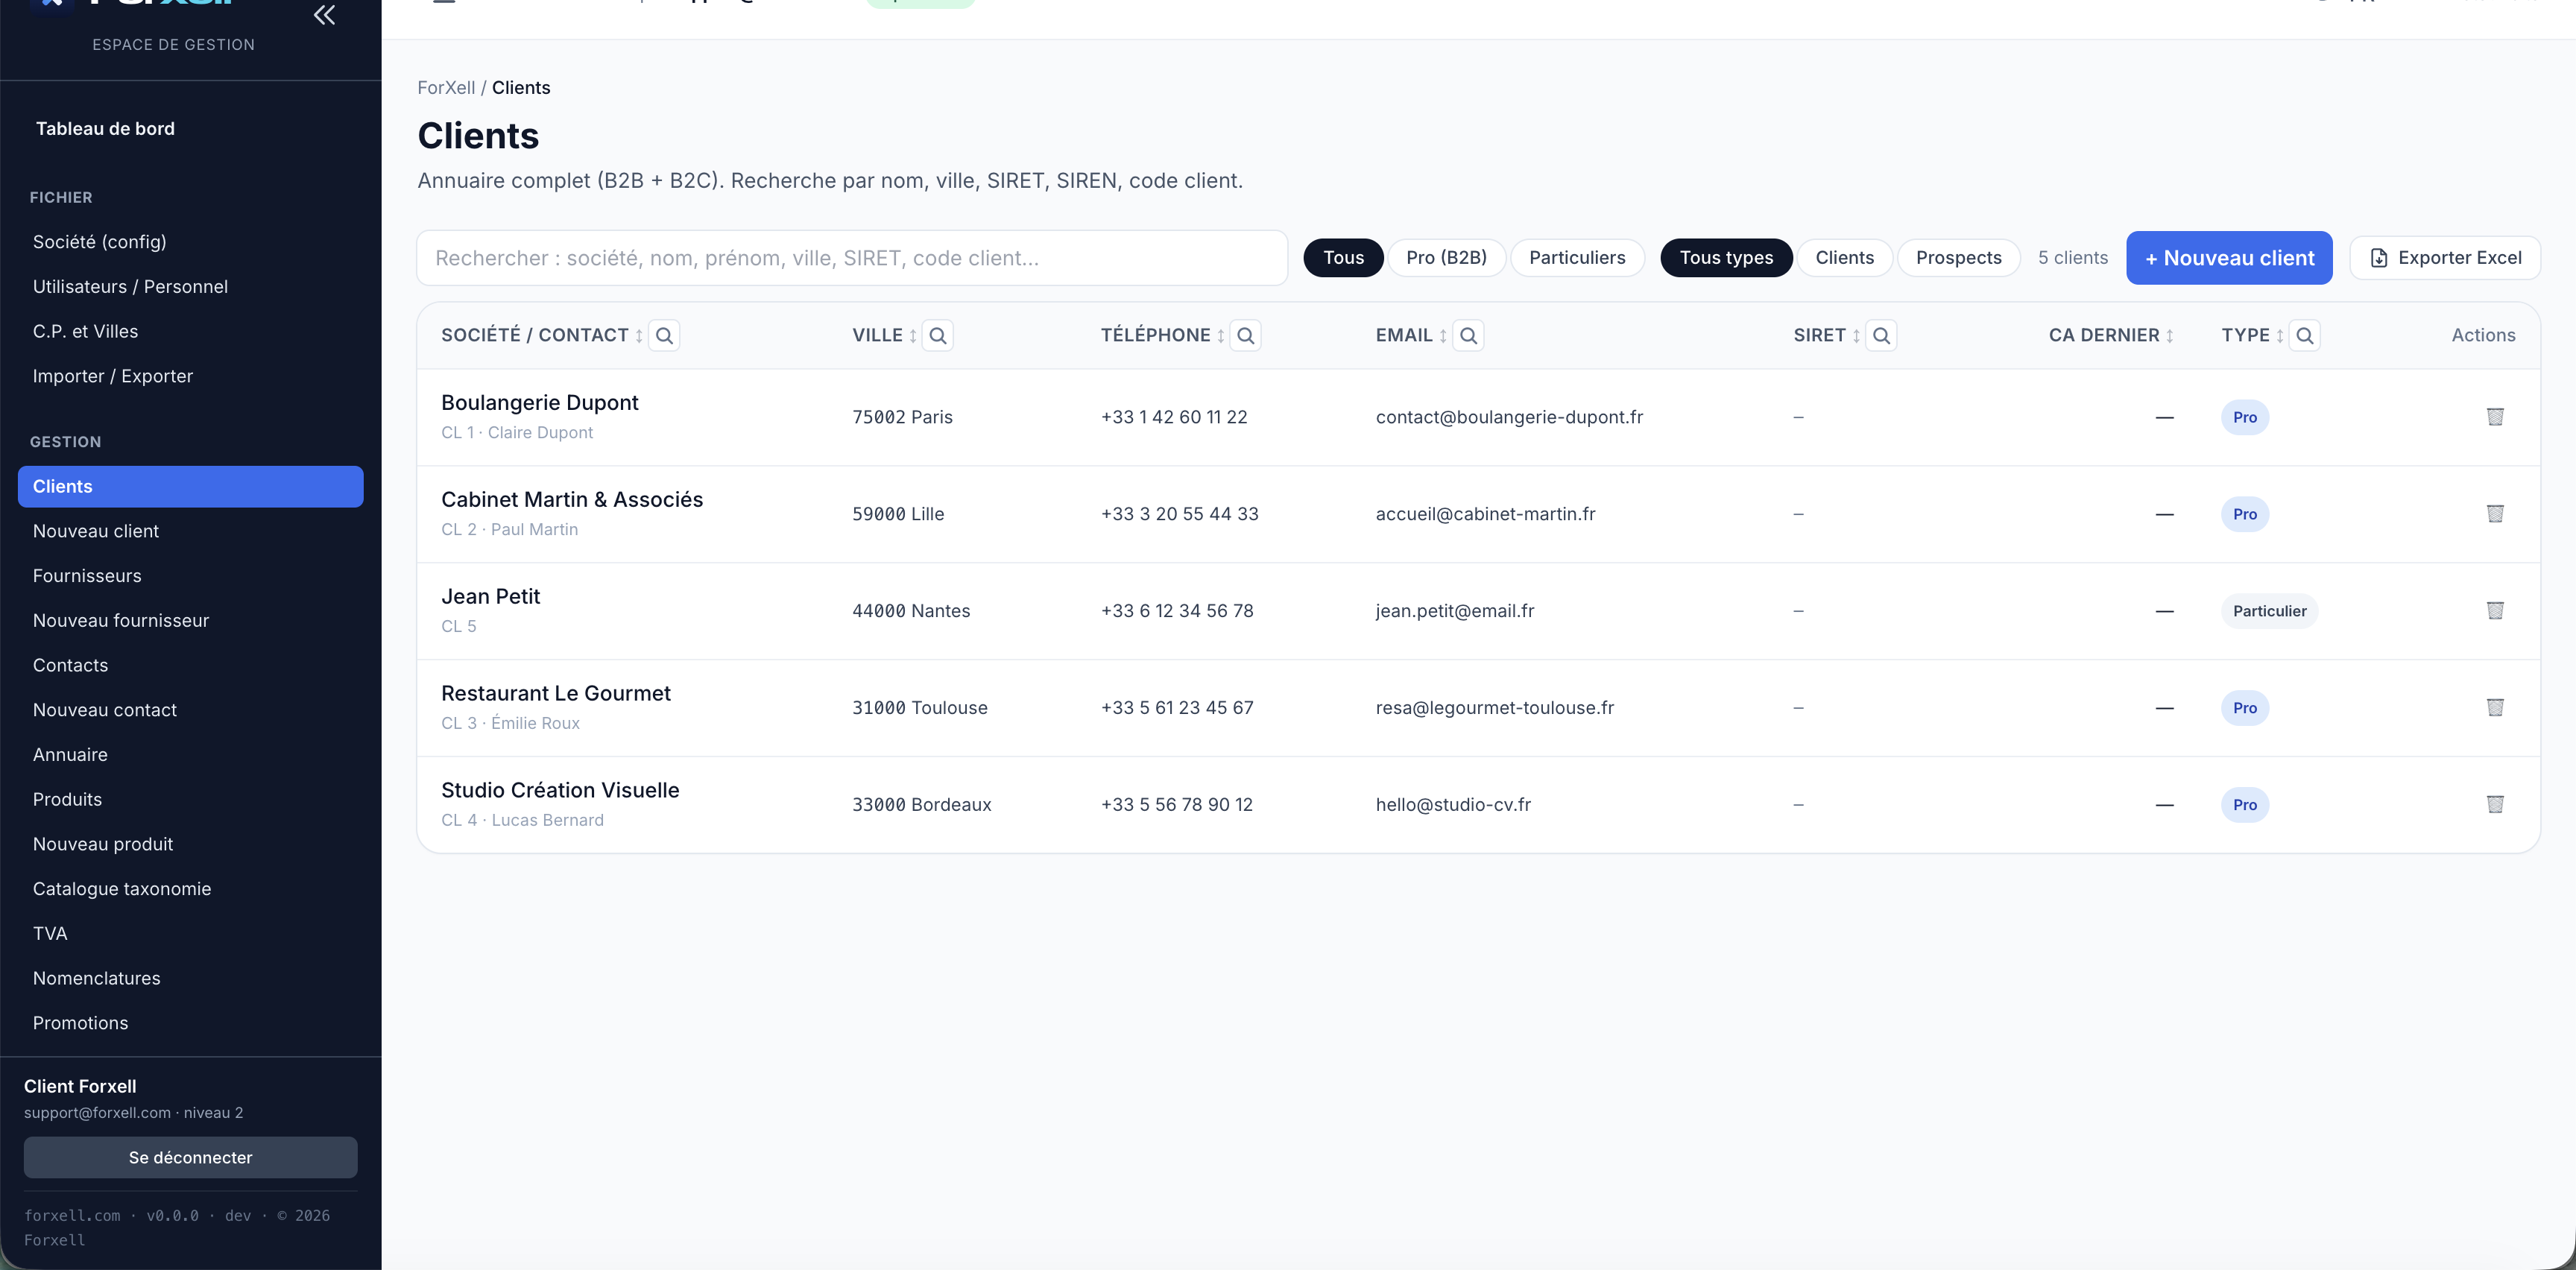The height and width of the screenshot is (1270, 2576).
Task: Open the Studio Création Visuelle name
Action: coord(560,791)
